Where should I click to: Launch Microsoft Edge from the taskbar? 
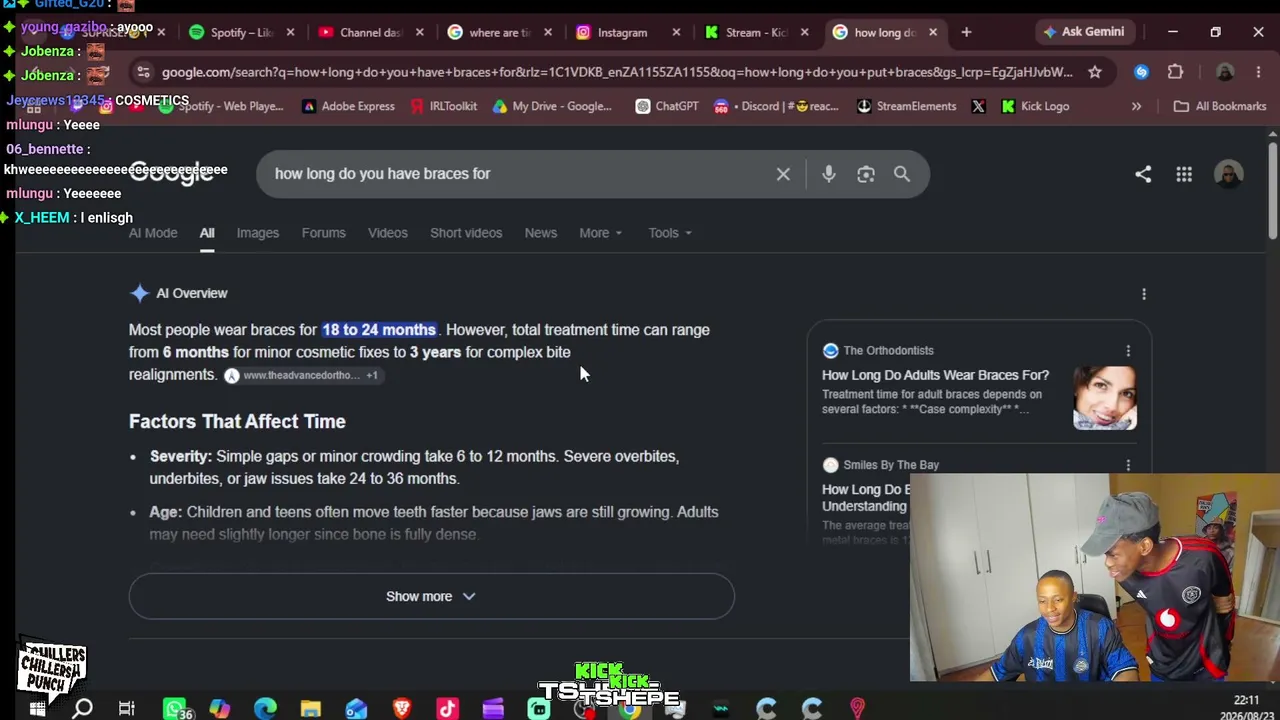(265, 709)
